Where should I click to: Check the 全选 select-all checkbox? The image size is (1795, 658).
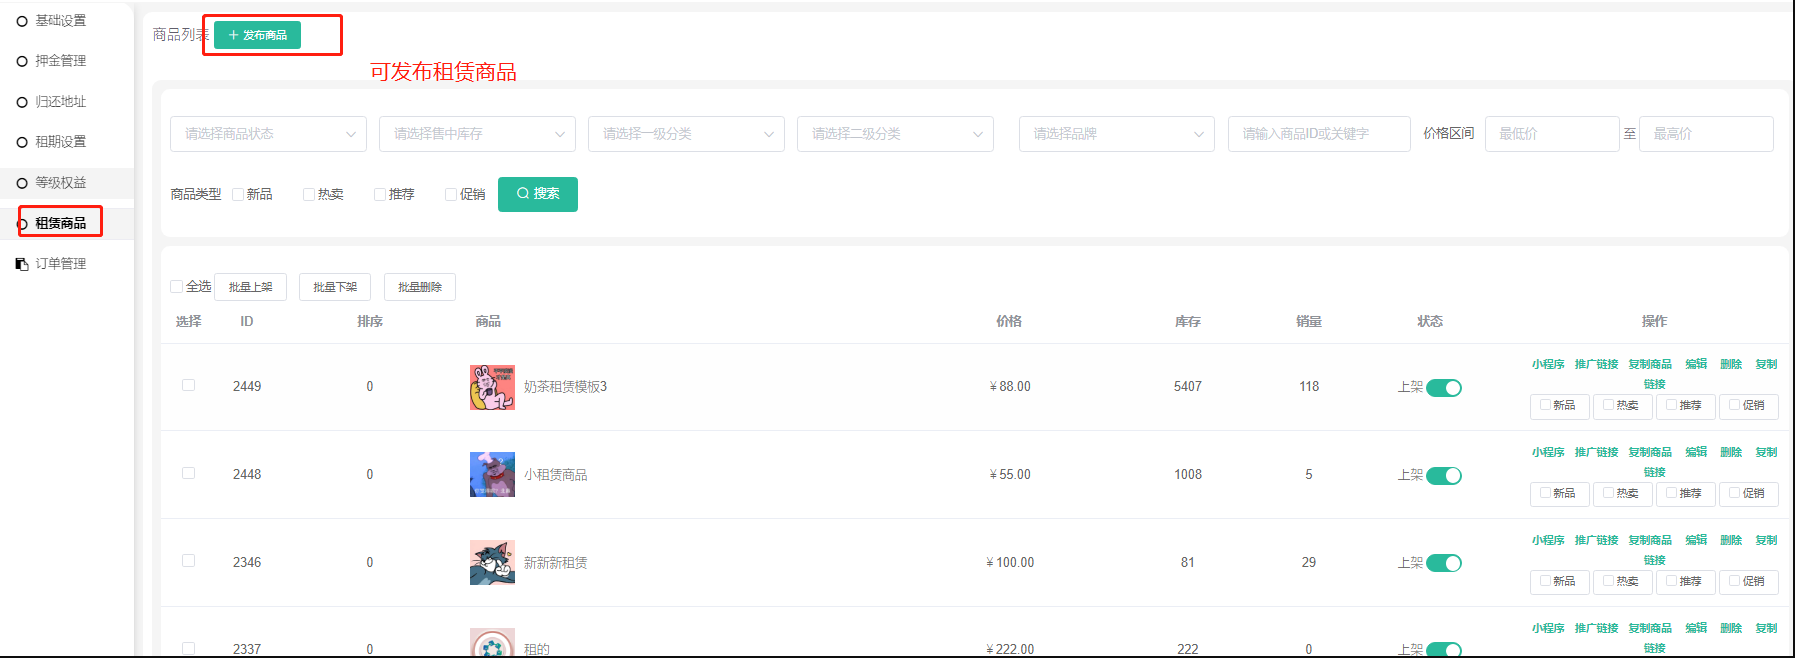177,287
